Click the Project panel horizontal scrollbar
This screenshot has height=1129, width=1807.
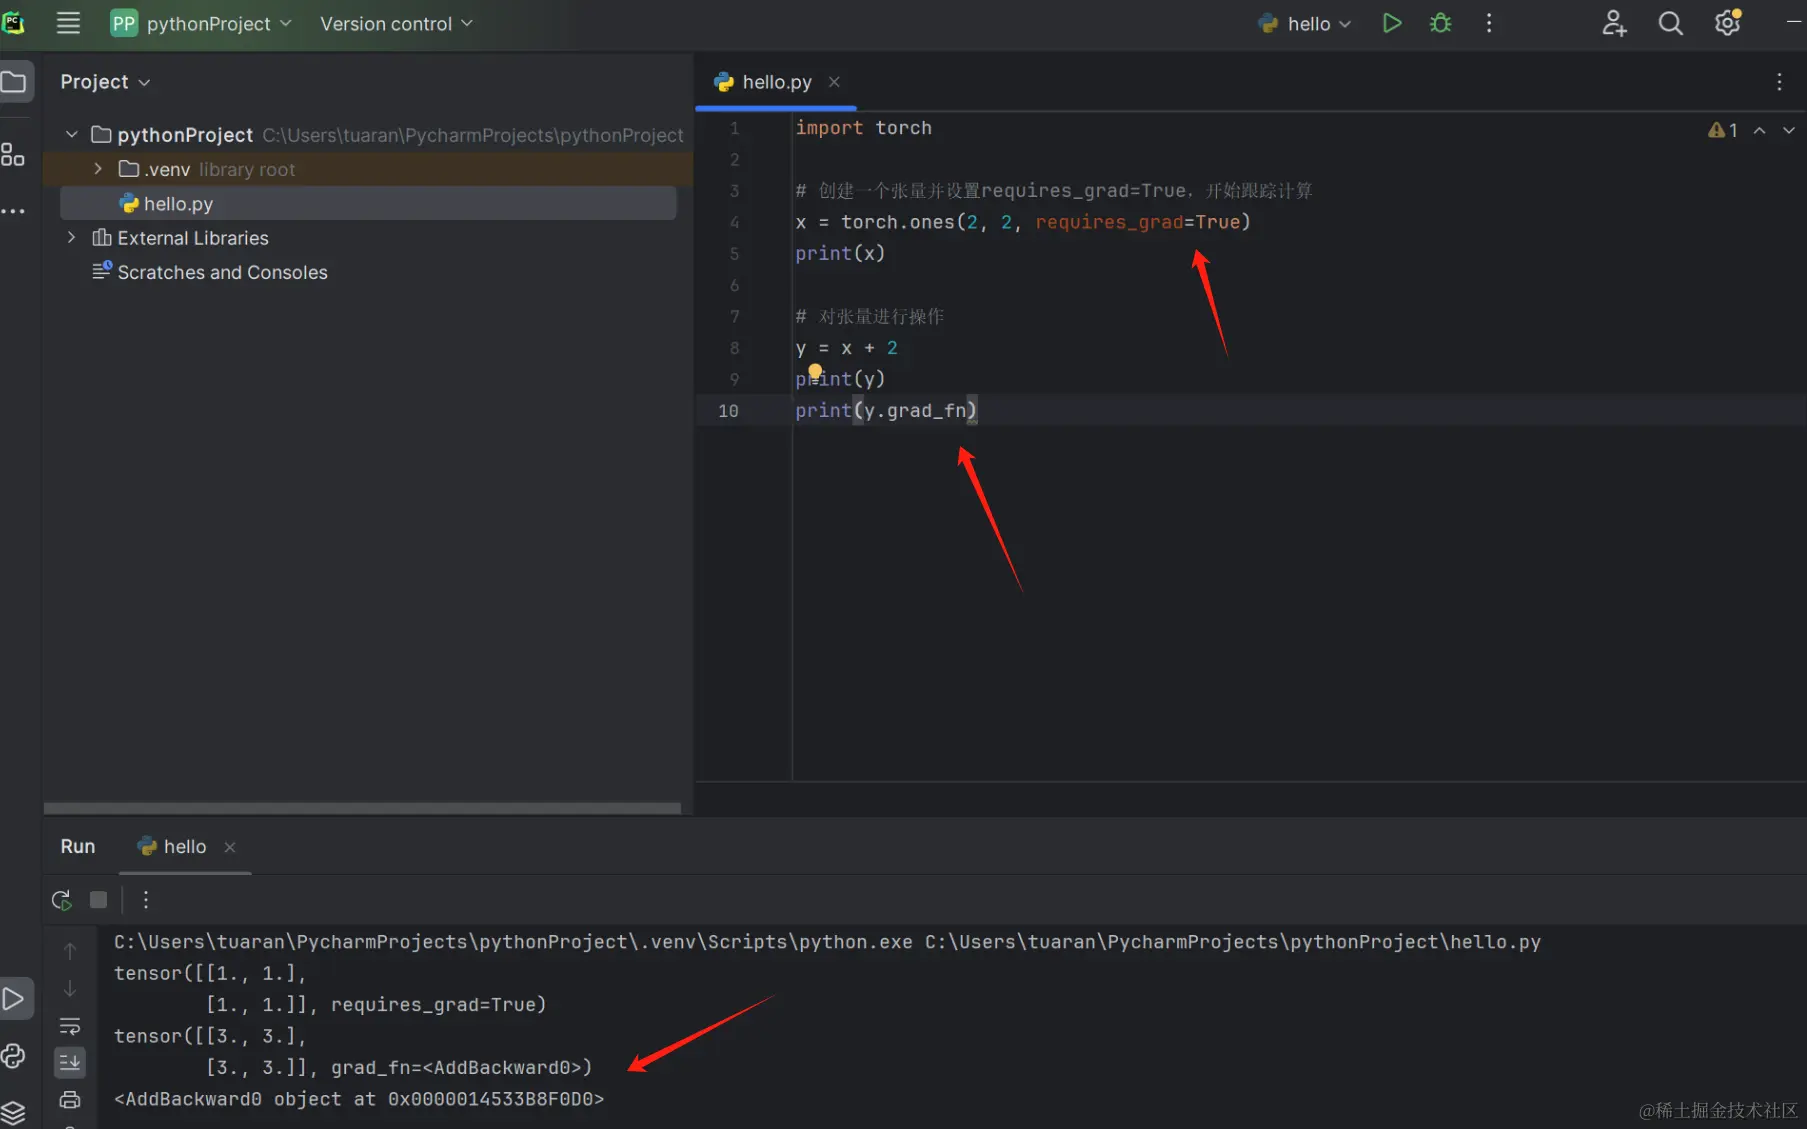[x=362, y=807]
